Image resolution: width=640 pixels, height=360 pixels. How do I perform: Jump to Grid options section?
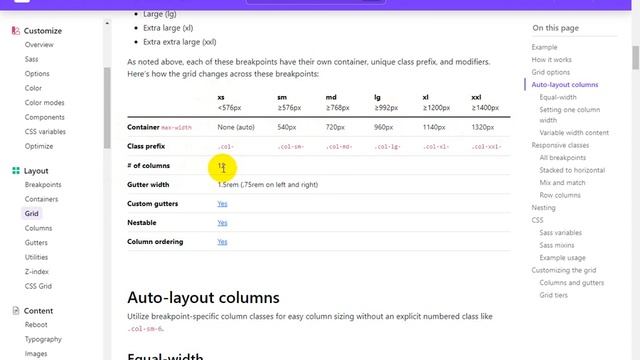click(551, 72)
